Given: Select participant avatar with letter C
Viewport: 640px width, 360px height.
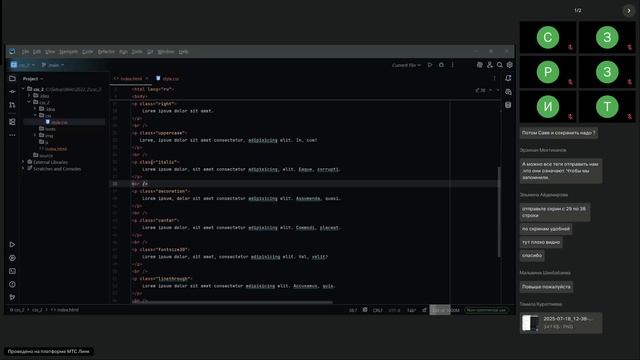Looking at the screenshot, I should coord(548,37).
